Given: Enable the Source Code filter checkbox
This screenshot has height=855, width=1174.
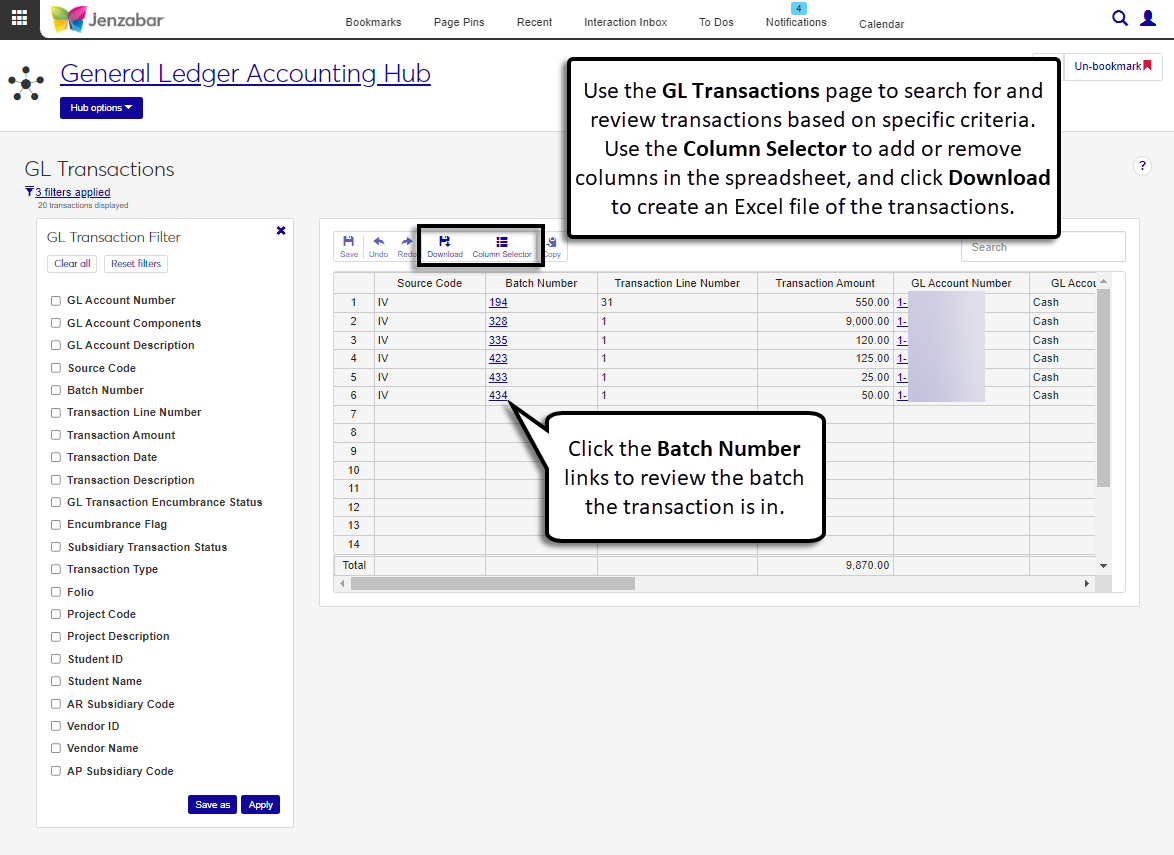Looking at the screenshot, I should [x=55, y=368].
